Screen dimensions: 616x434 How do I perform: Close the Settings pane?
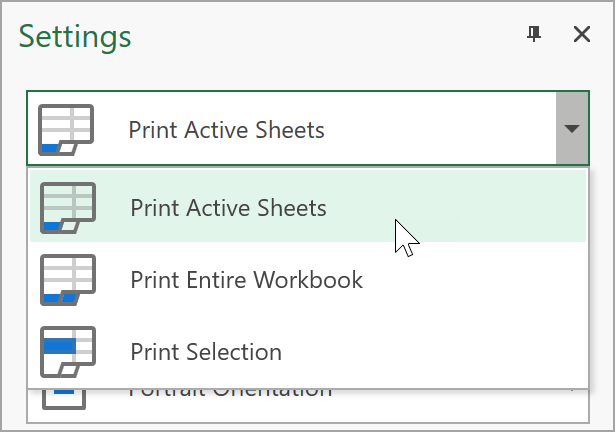pyautogui.click(x=582, y=35)
